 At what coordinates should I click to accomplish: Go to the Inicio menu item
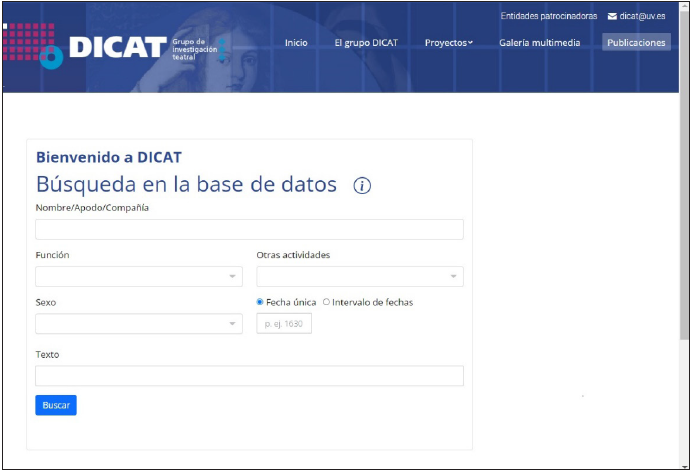click(x=296, y=43)
